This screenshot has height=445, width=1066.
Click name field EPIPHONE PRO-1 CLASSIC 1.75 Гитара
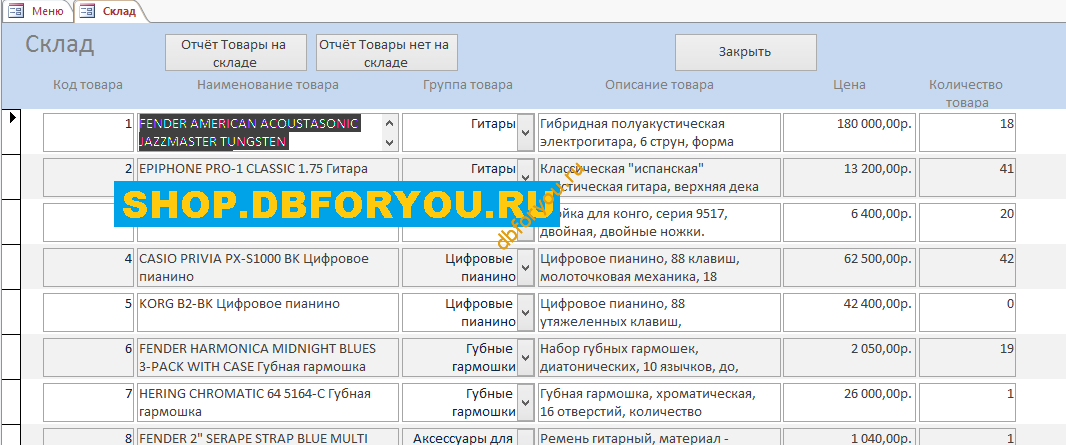(268, 175)
